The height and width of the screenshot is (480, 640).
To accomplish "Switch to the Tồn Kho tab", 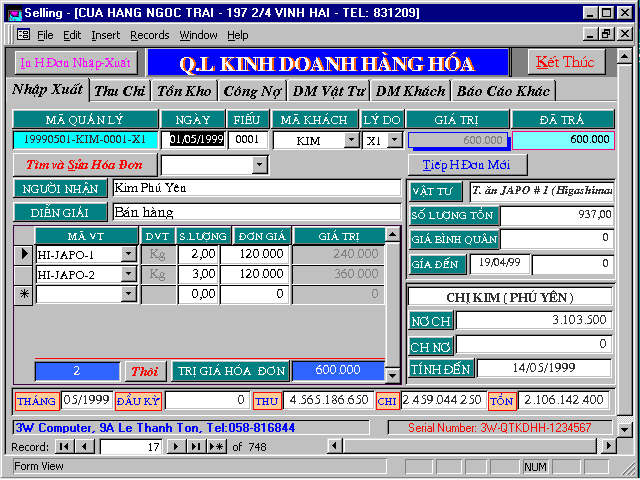I will [184, 91].
